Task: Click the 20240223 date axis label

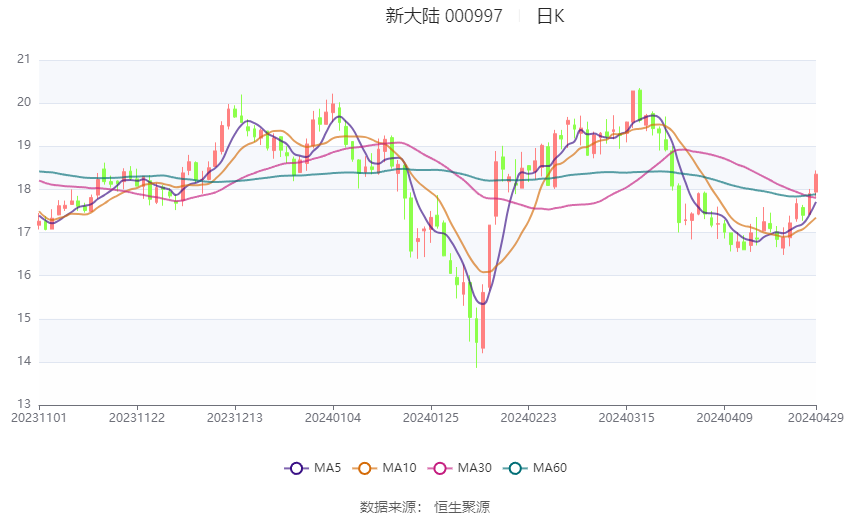Action: coord(529,418)
